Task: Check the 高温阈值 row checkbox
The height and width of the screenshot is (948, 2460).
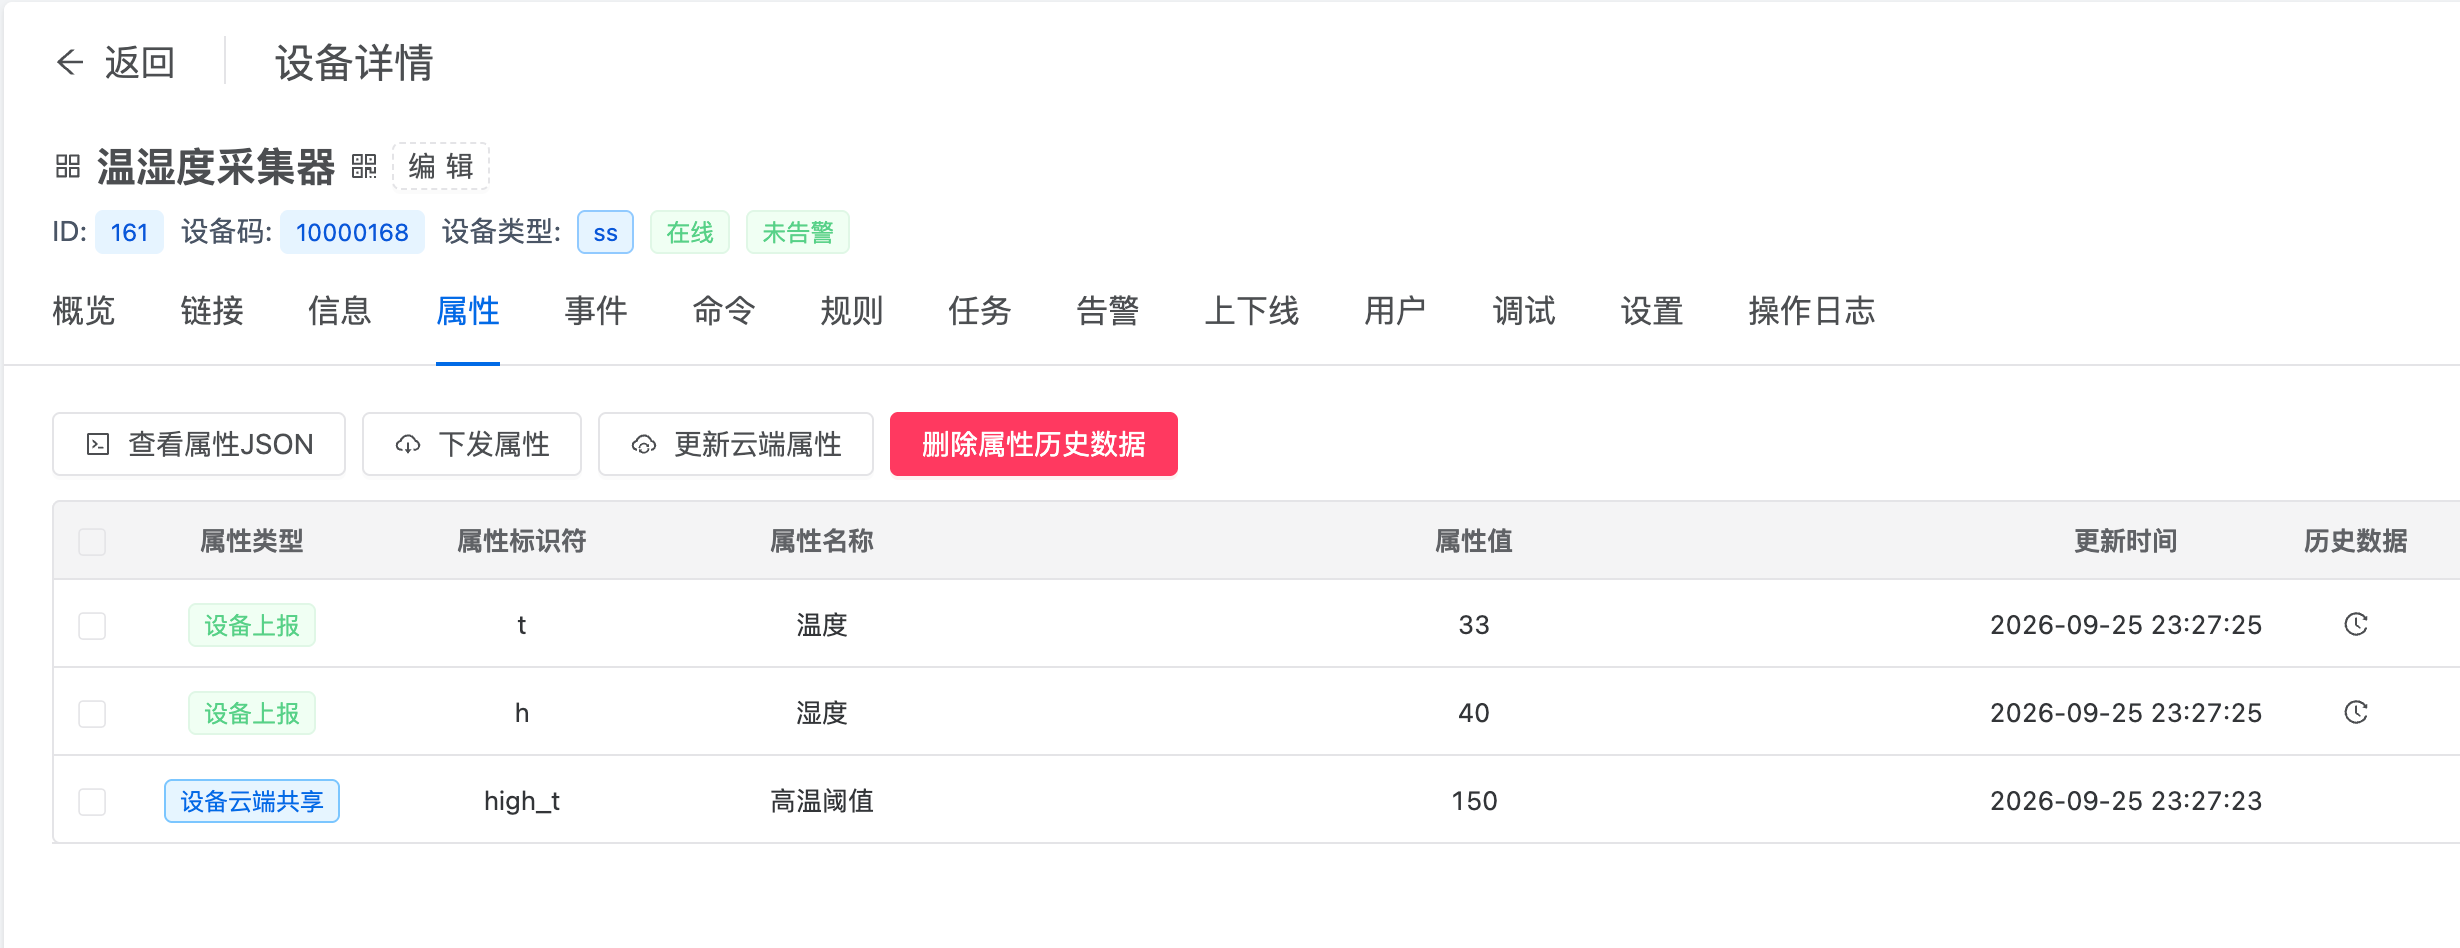Action: coord(92,801)
